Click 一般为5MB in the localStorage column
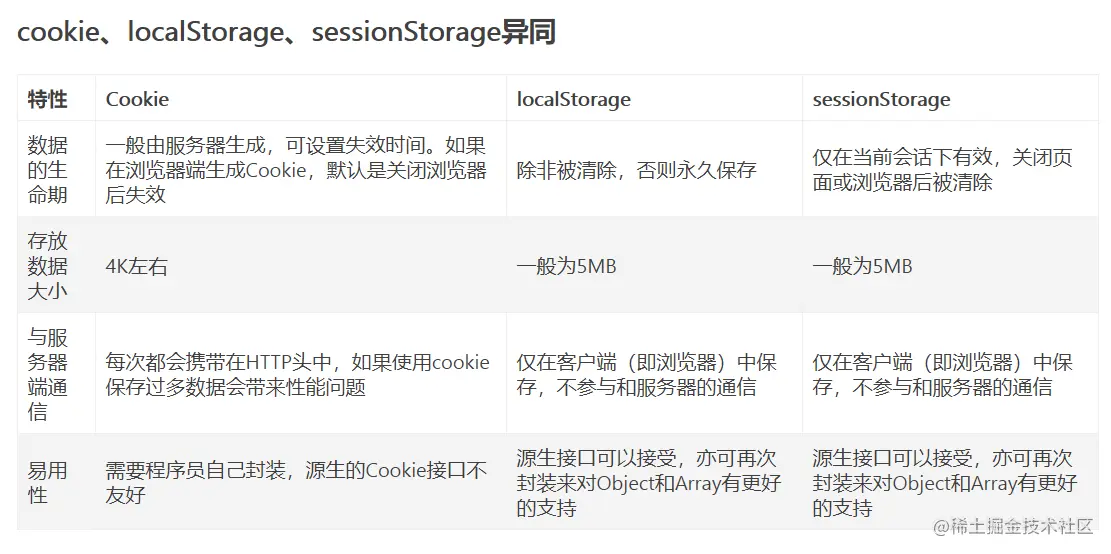 [x=566, y=267]
